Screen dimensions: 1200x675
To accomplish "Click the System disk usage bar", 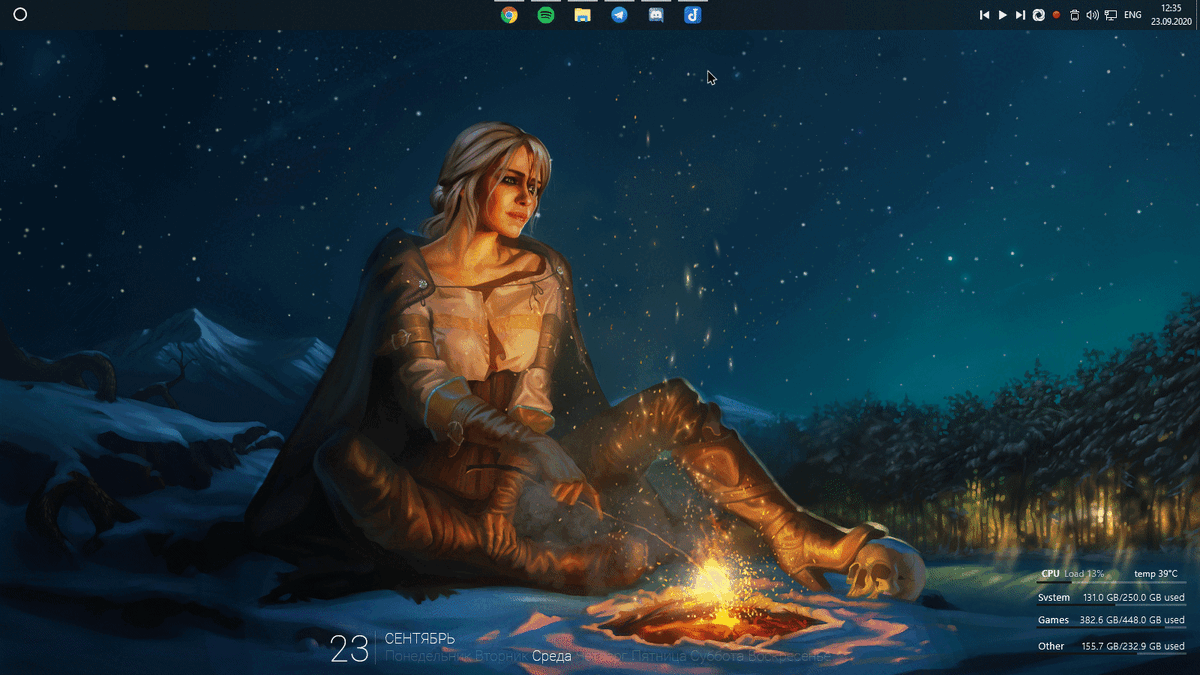I will [x=1111, y=607].
